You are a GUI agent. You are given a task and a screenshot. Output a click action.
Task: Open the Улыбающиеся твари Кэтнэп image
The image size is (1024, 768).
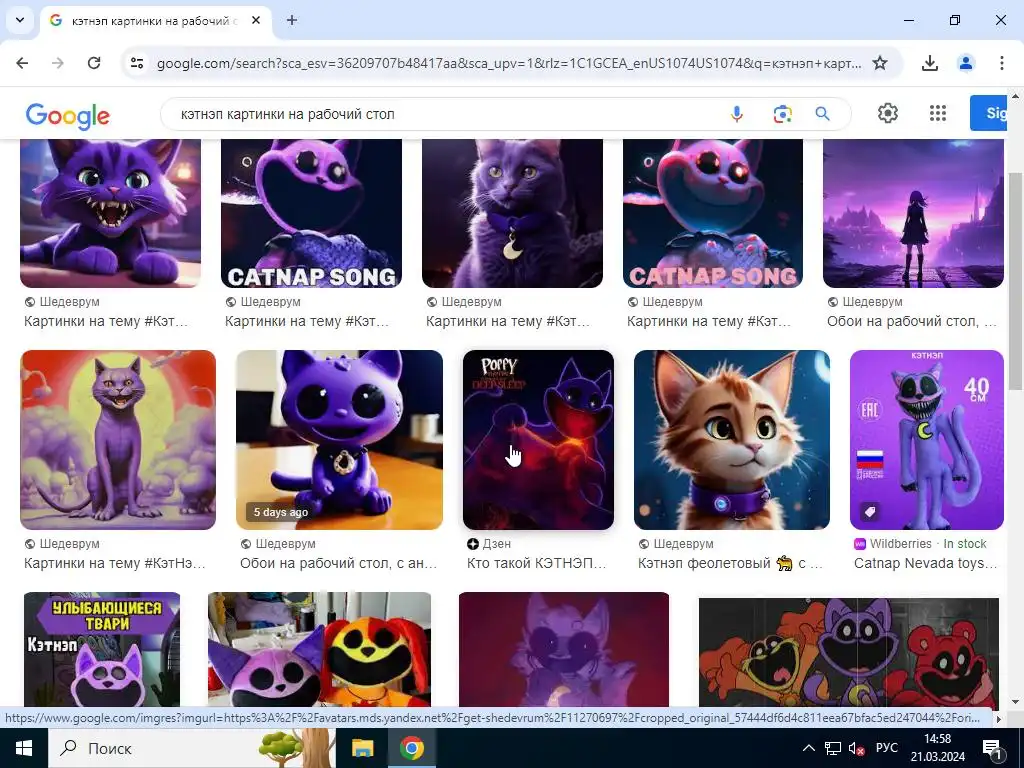[x=102, y=650]
